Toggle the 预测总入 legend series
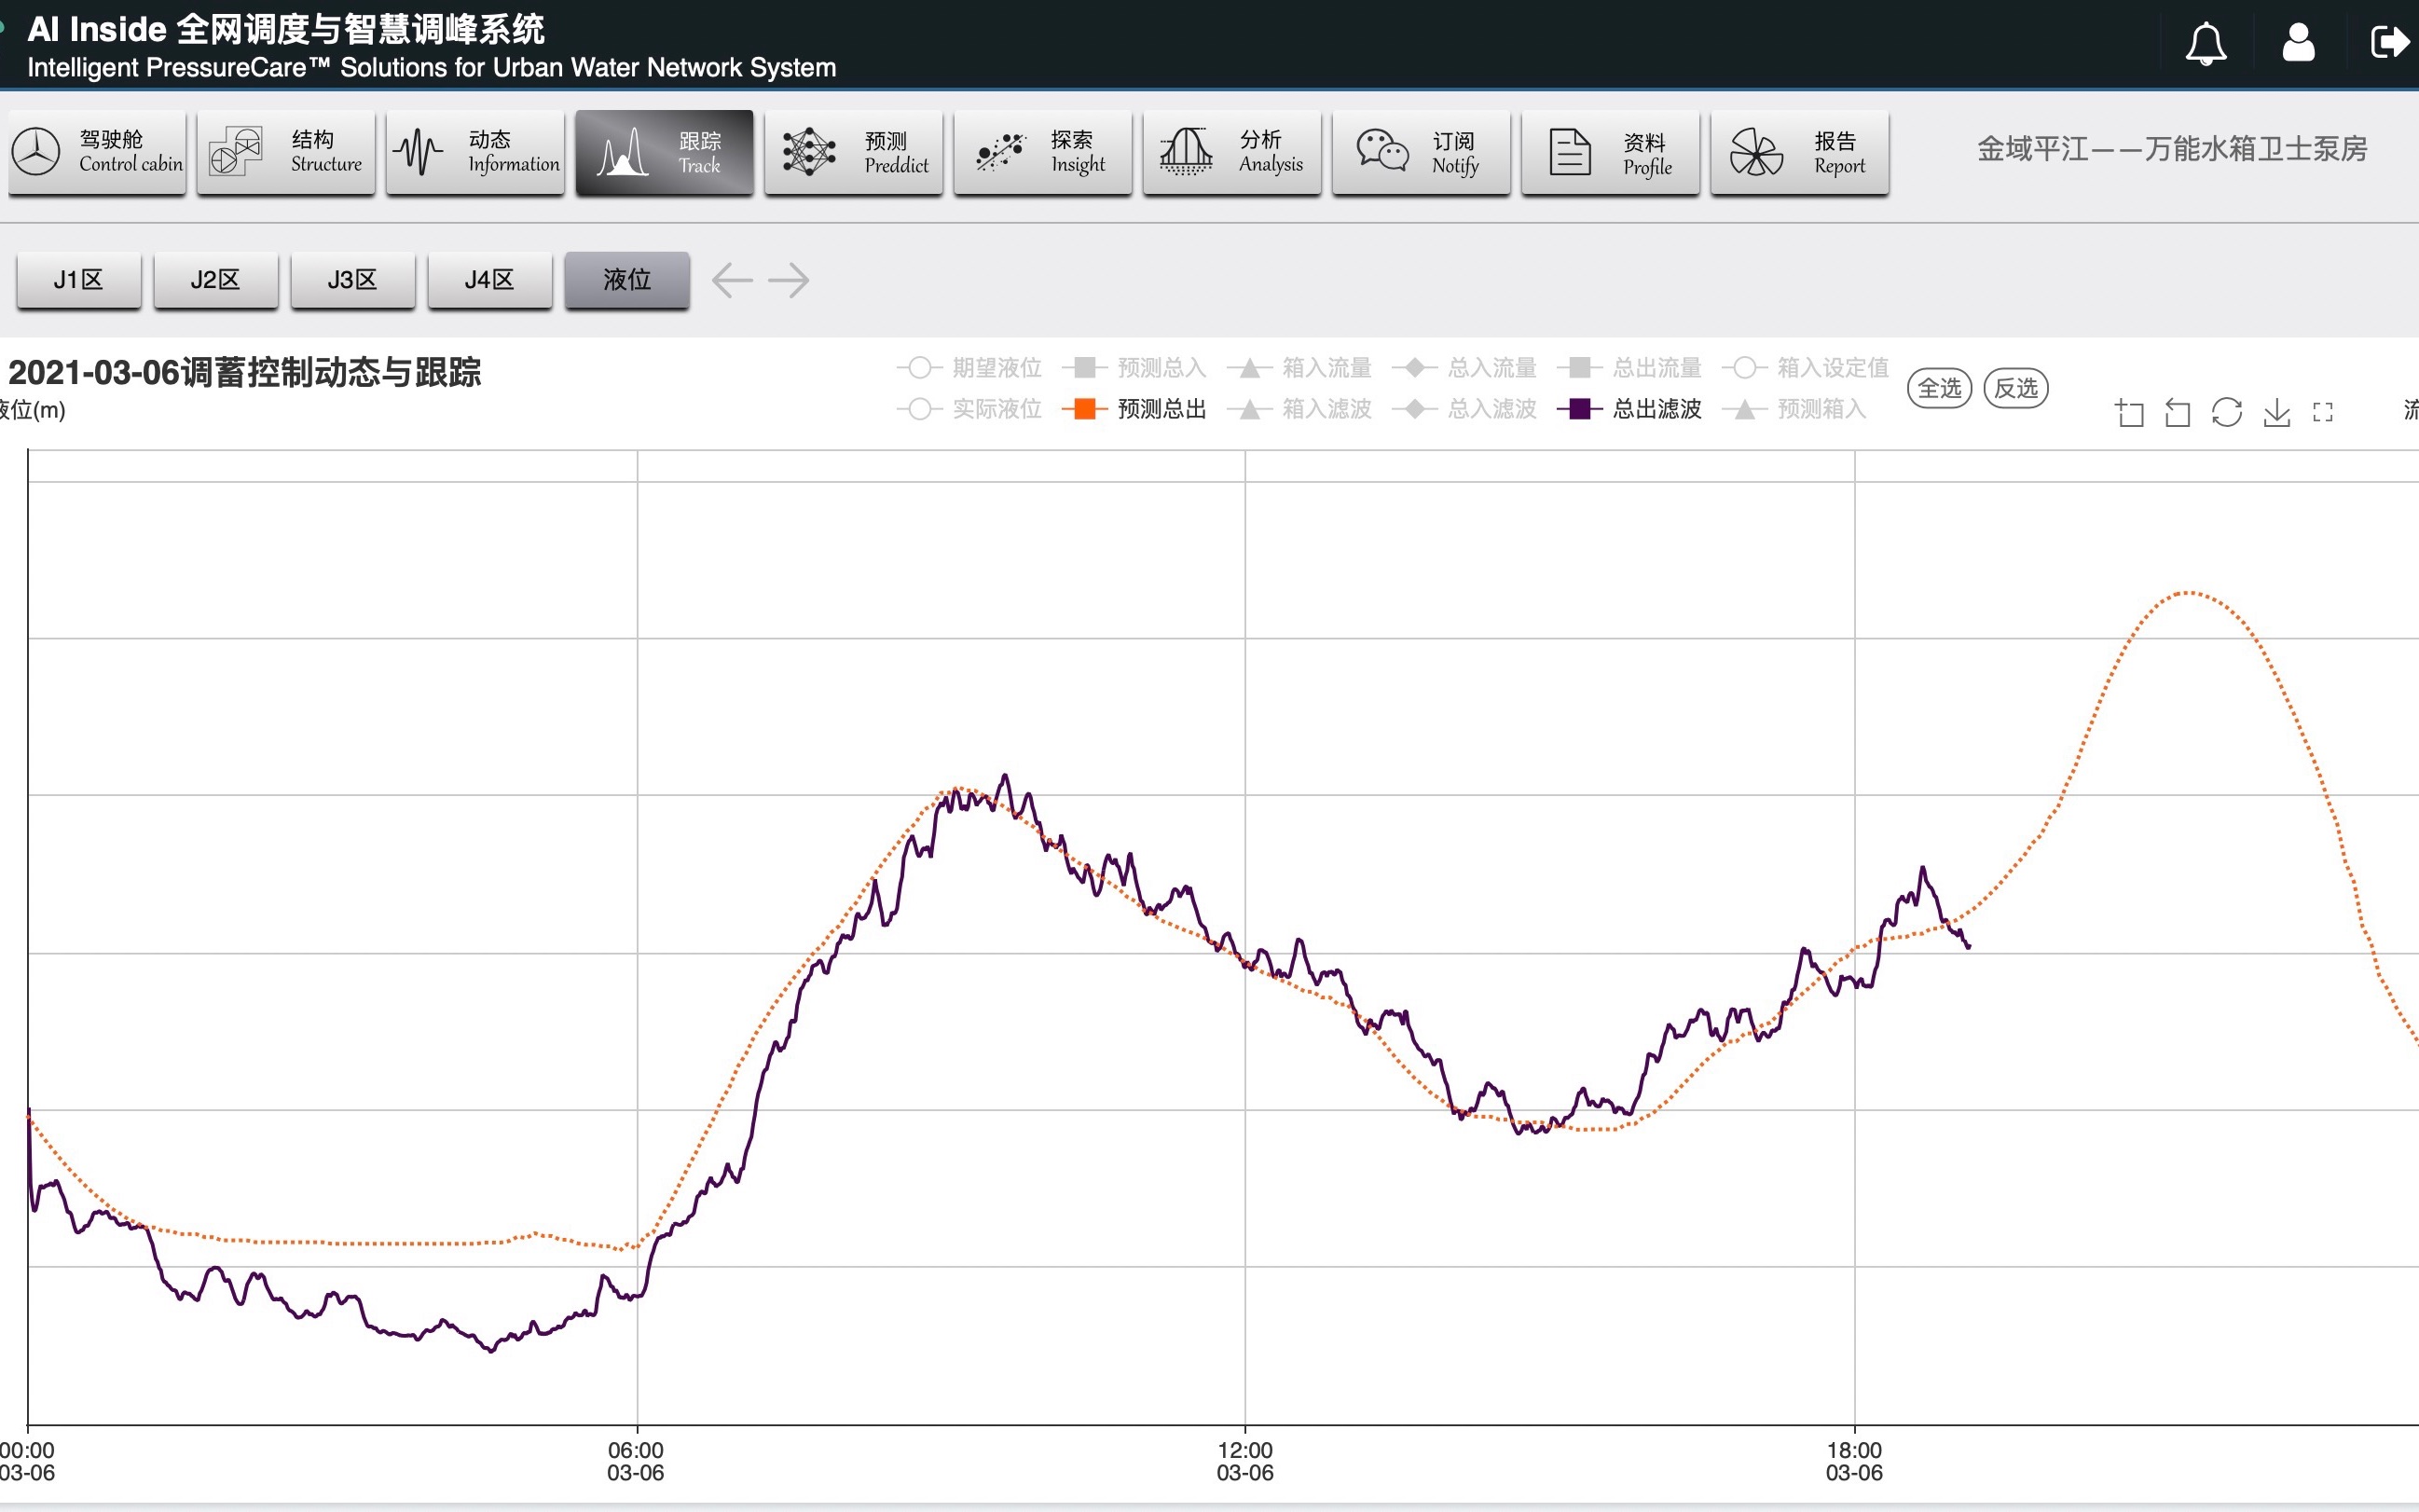 (1134, 368)
